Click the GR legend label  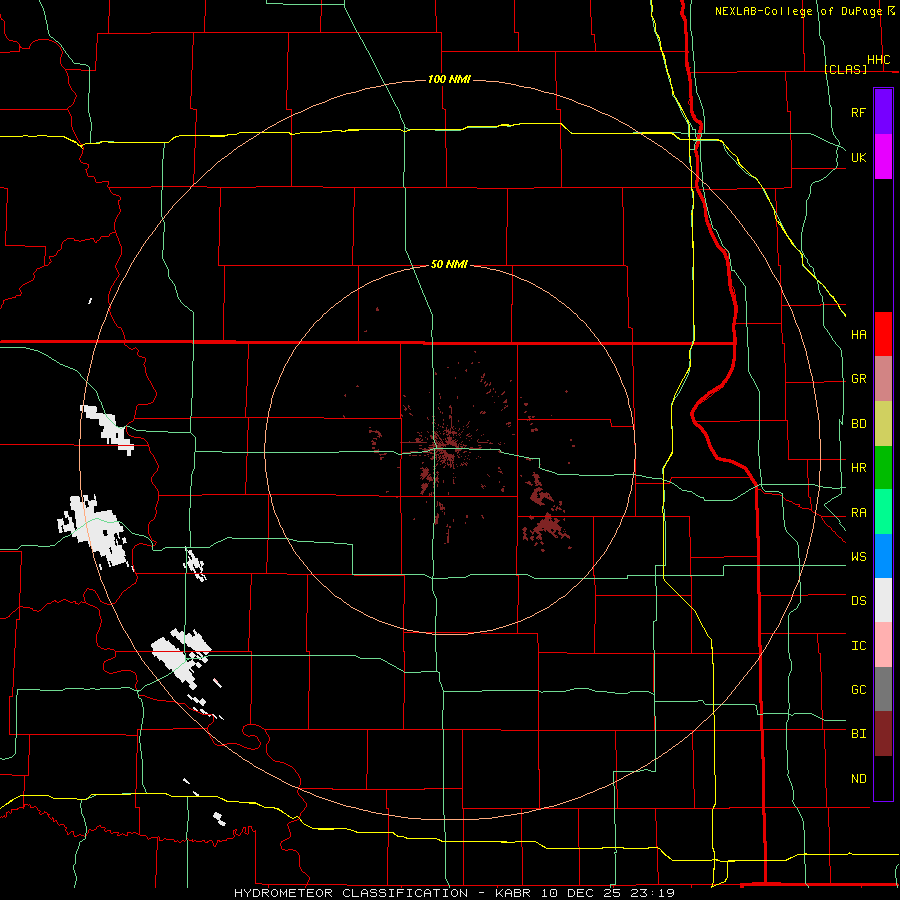tap(859, 379)
